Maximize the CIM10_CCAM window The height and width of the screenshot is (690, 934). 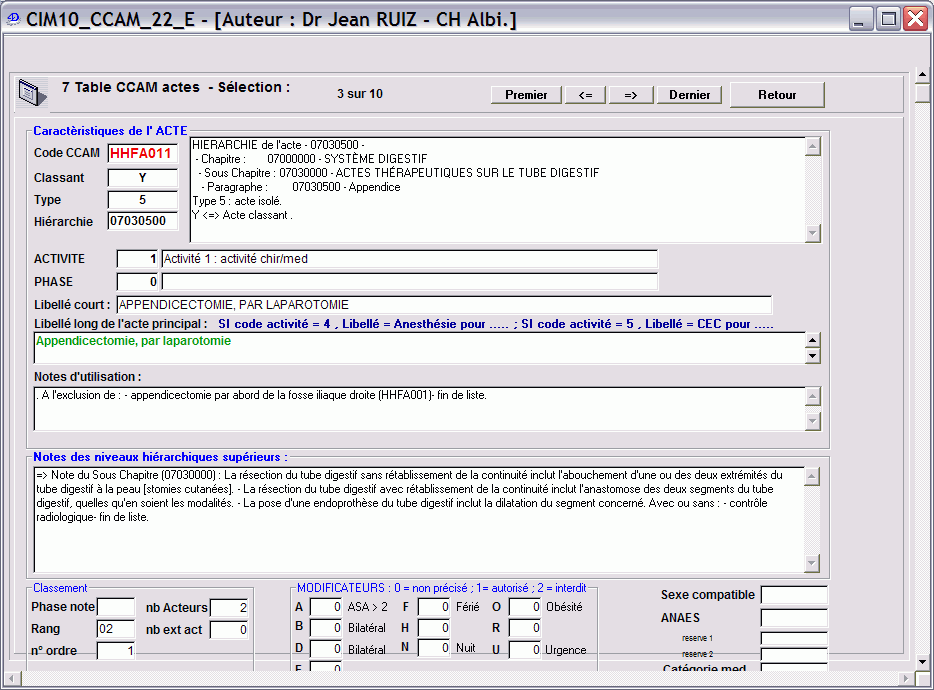click(x=888, y=19)
